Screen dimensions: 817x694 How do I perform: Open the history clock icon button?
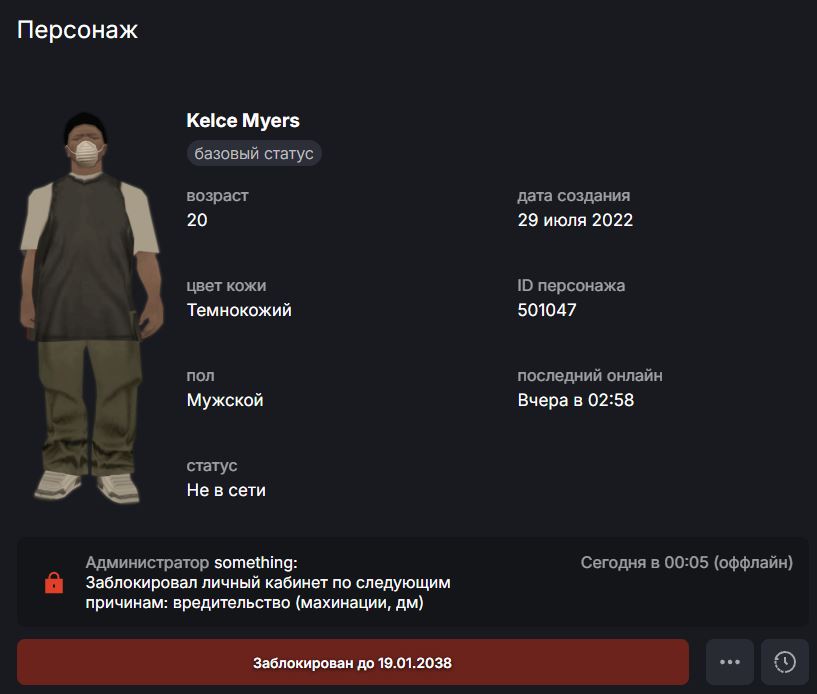coord(785,662)
